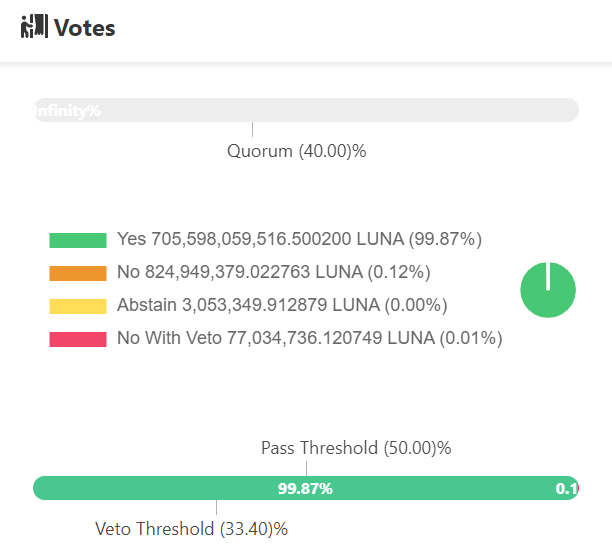
Task: Click the yellow Abstain legend swatch
Action: (78, 306)
